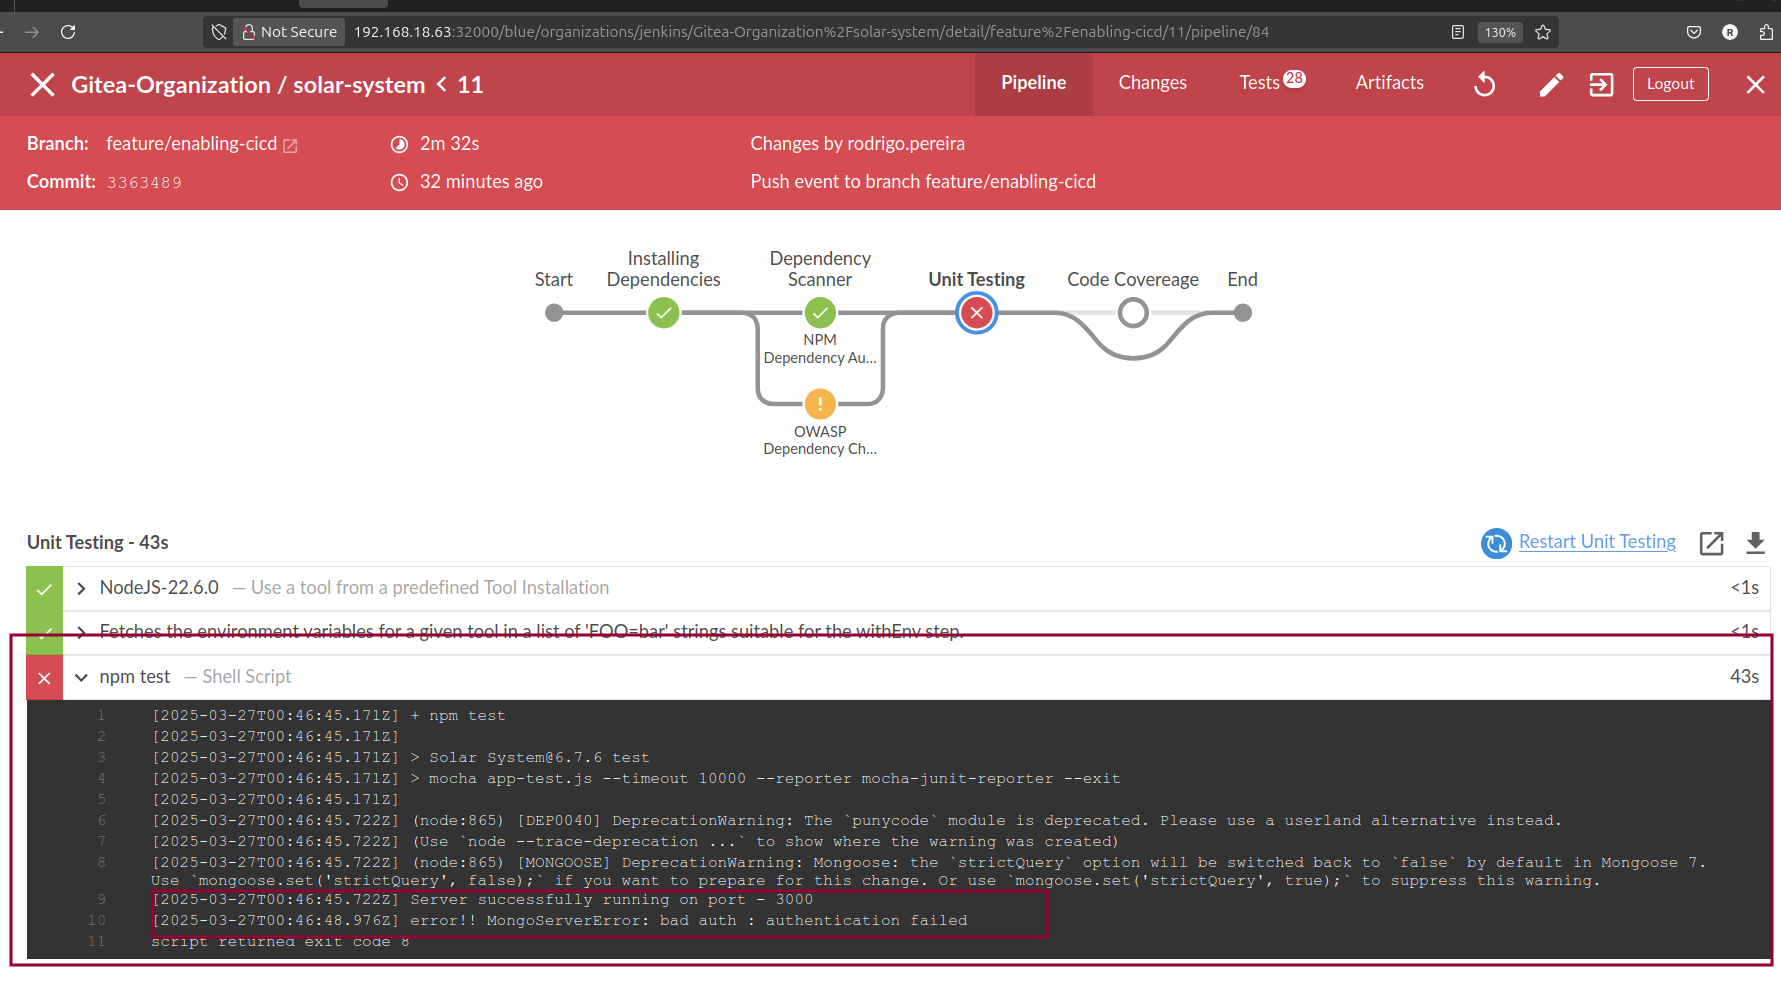Click the mocha app-test.js command log line
Viewport: 1781px width, 981px height.
pyautogui.click(x=636, y=779)
